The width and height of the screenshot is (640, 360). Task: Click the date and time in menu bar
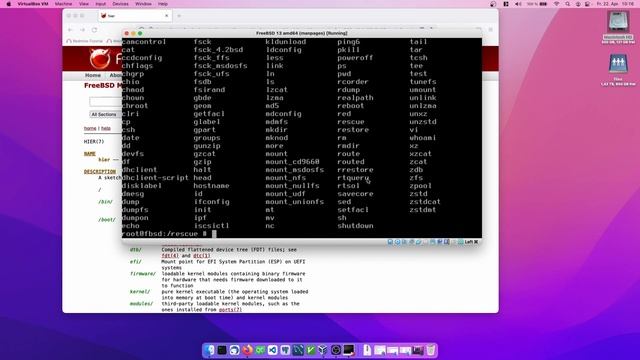point(615,4)
